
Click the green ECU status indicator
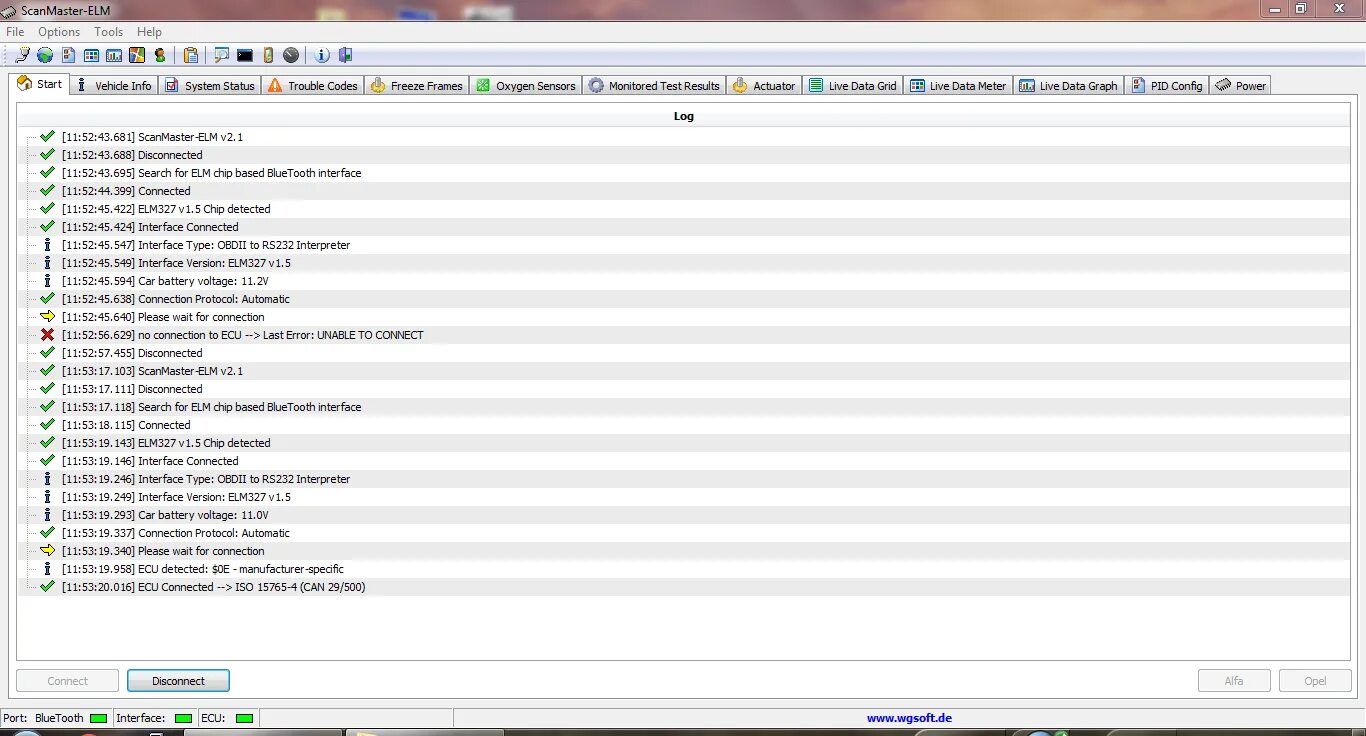point(244,718)
